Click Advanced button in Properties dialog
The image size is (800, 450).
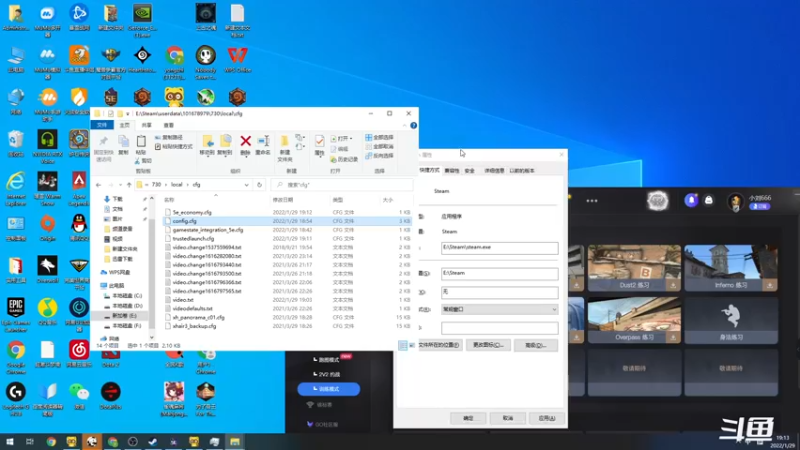click(x=536, y=345)
